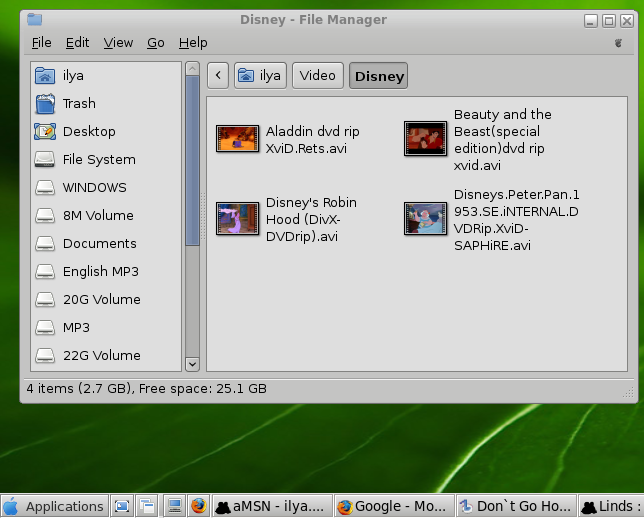Open the Go menu

pyautogui.click(x=156, y=42)
